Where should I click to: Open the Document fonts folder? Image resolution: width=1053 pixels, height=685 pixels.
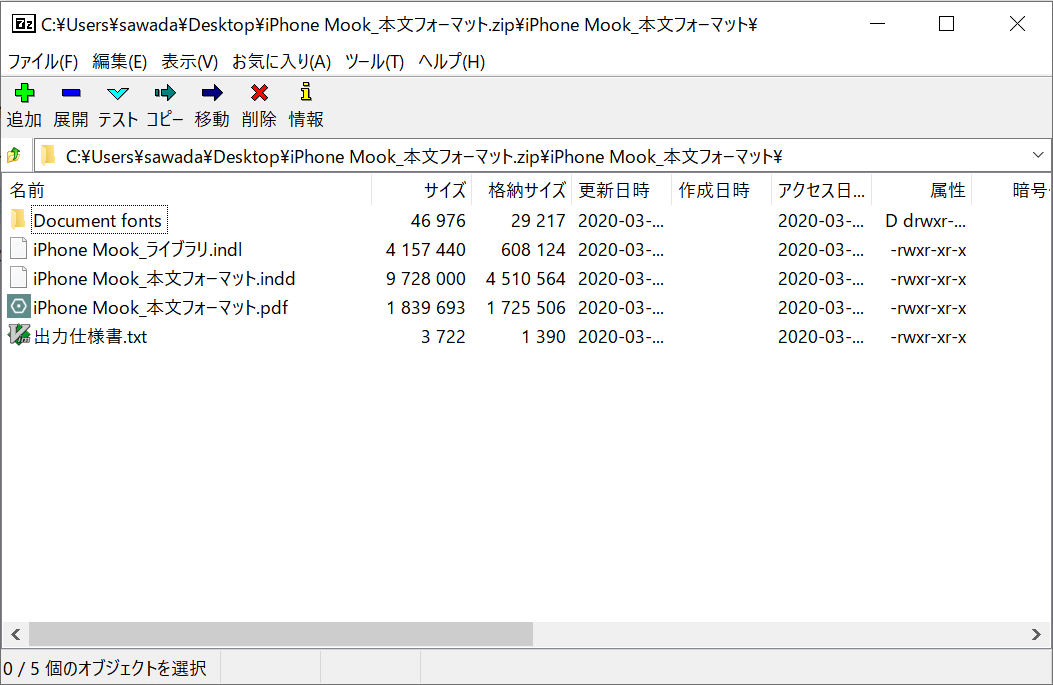click(98, 220)
